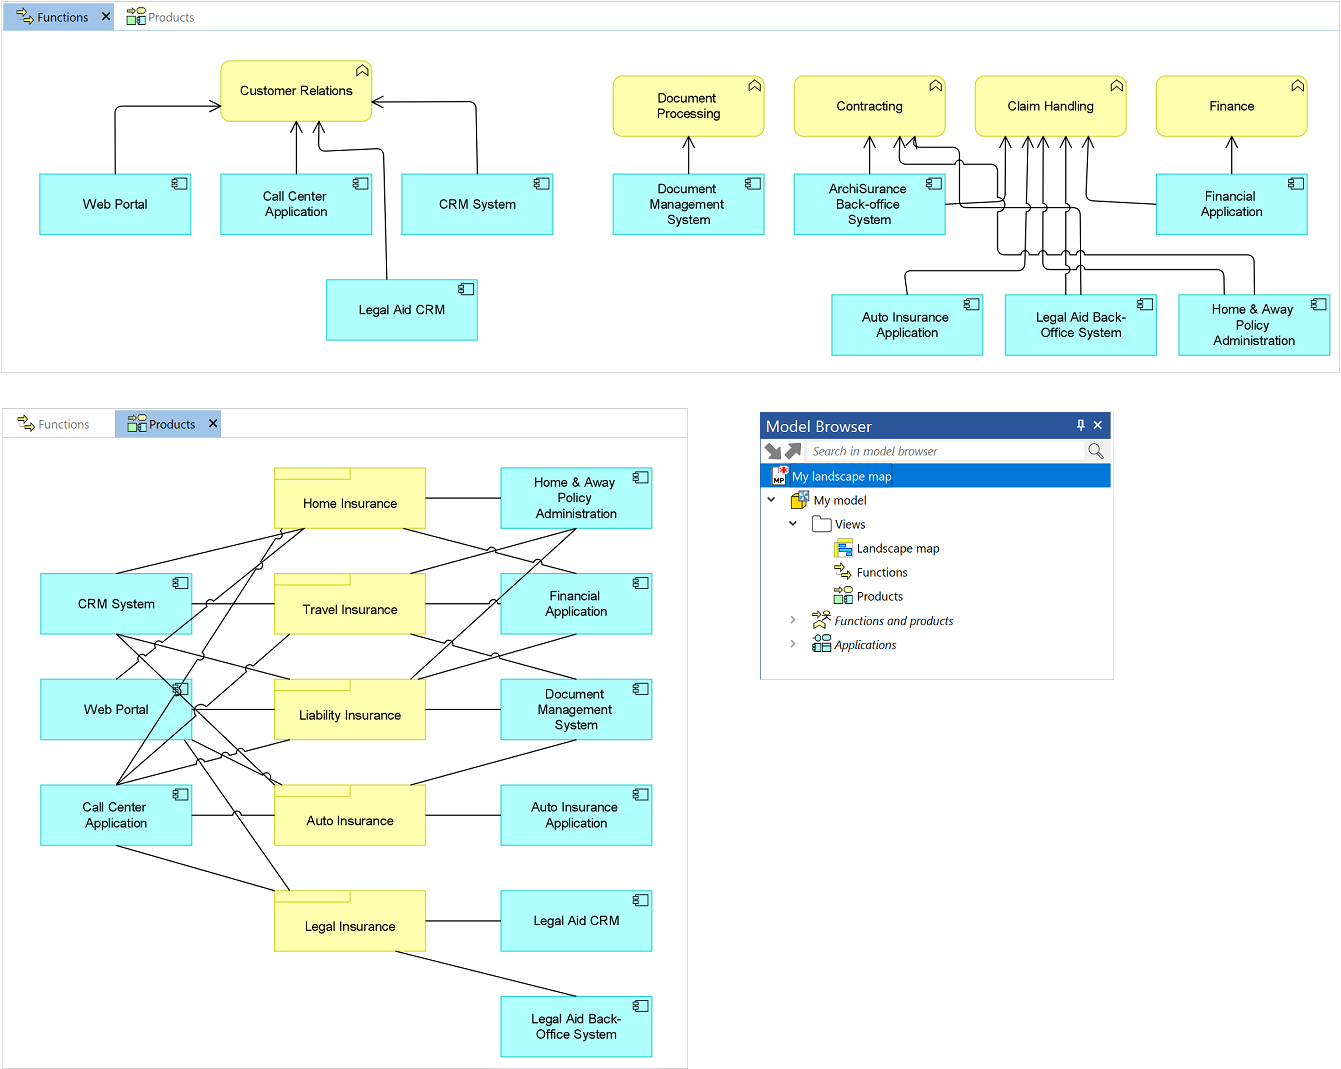The image size is (1341, 1069).
Task: Click the My model package icon
Action: tap(800, 500)
